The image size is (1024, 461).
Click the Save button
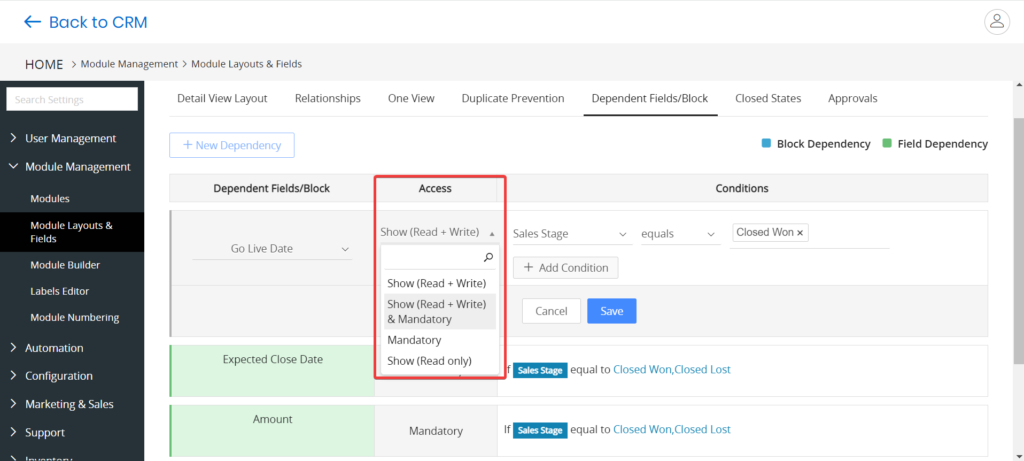[x=611, y=311]
